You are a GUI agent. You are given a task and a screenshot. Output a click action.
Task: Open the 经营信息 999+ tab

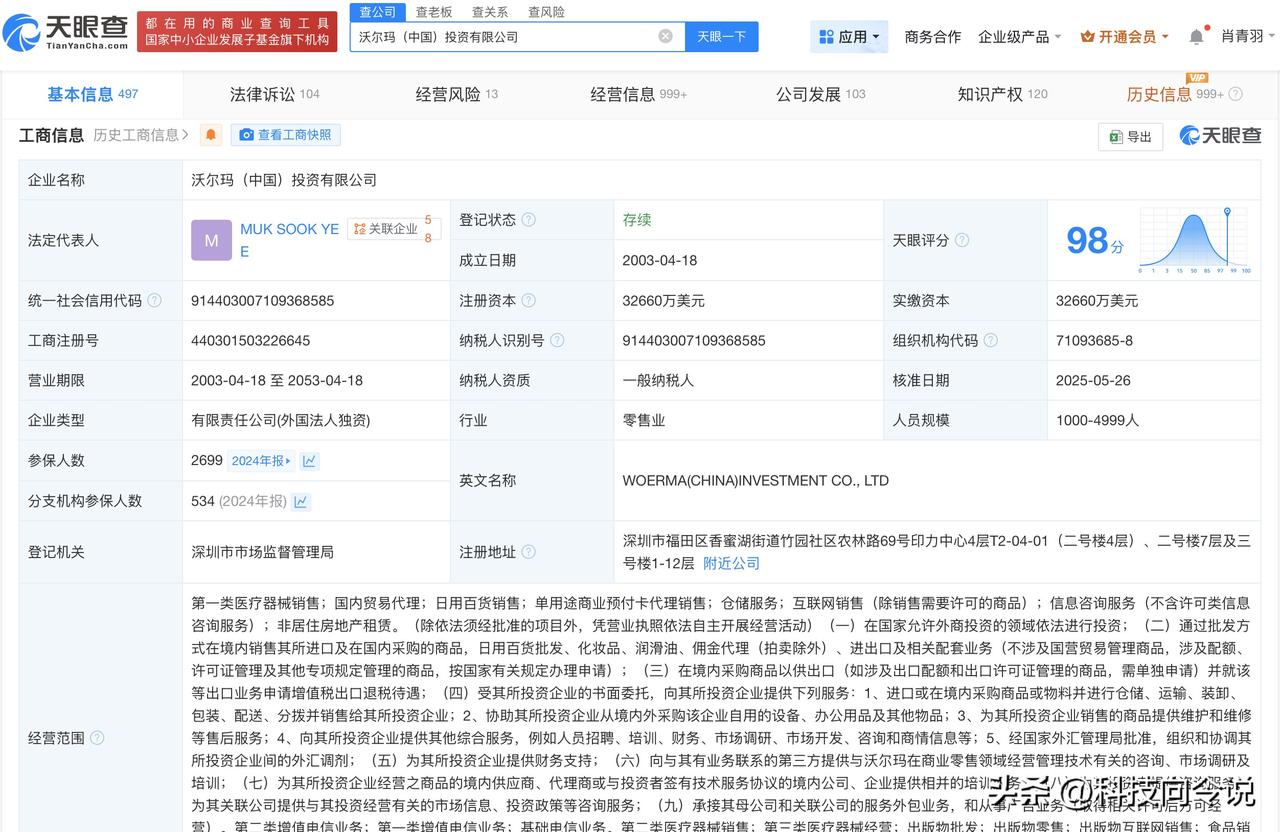[638, 94]
